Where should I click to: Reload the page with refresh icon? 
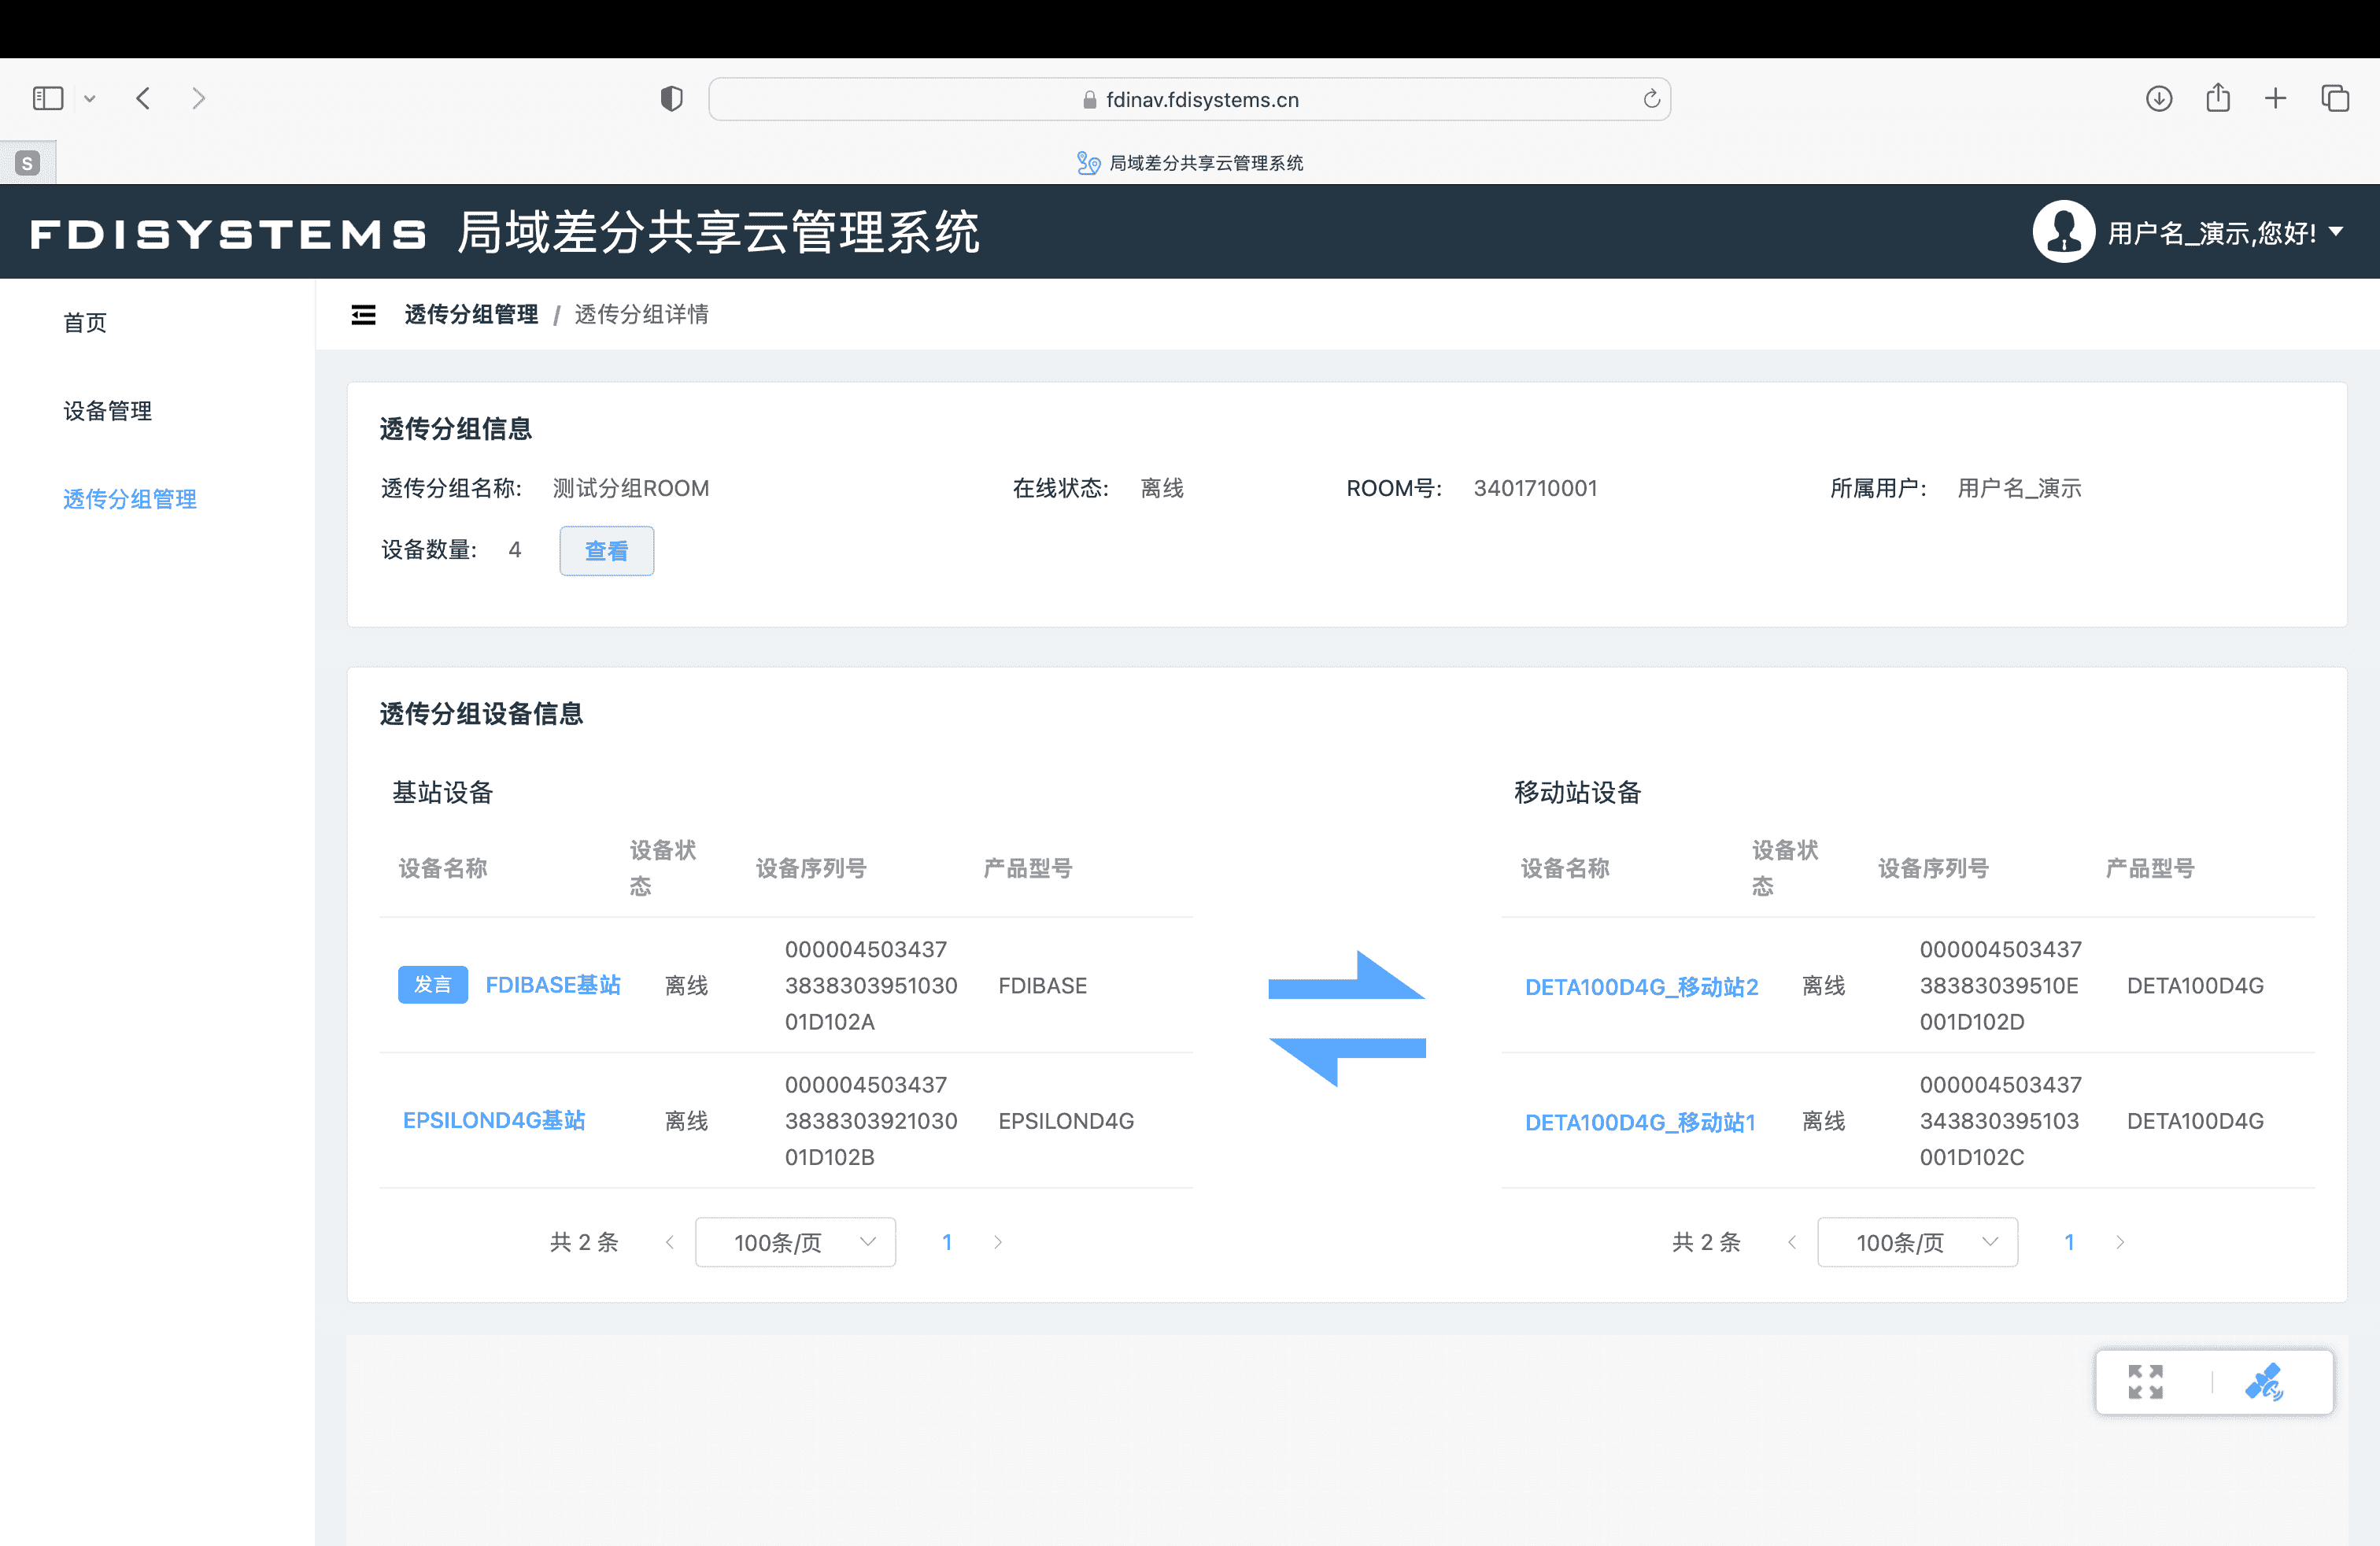click(x=1651, y=99)
